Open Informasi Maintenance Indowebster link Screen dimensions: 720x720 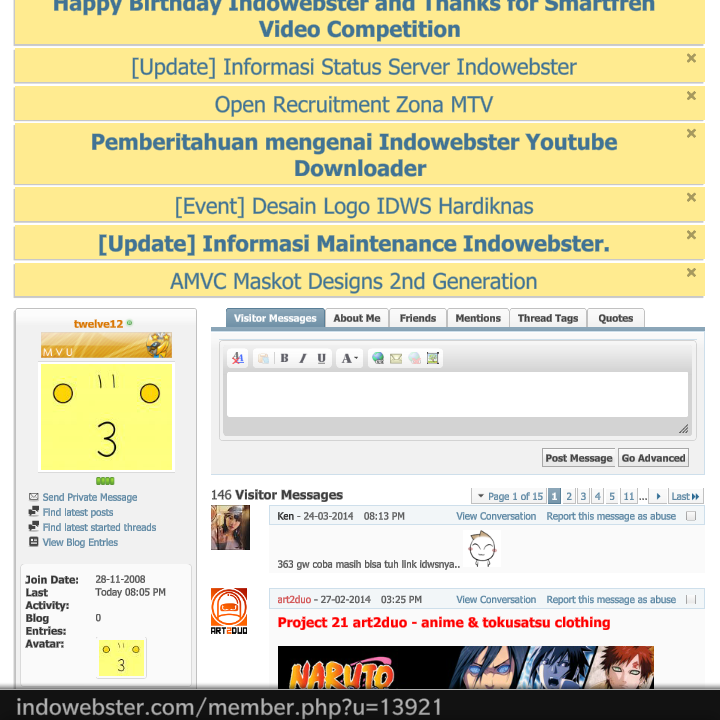(x=354, y=244)
